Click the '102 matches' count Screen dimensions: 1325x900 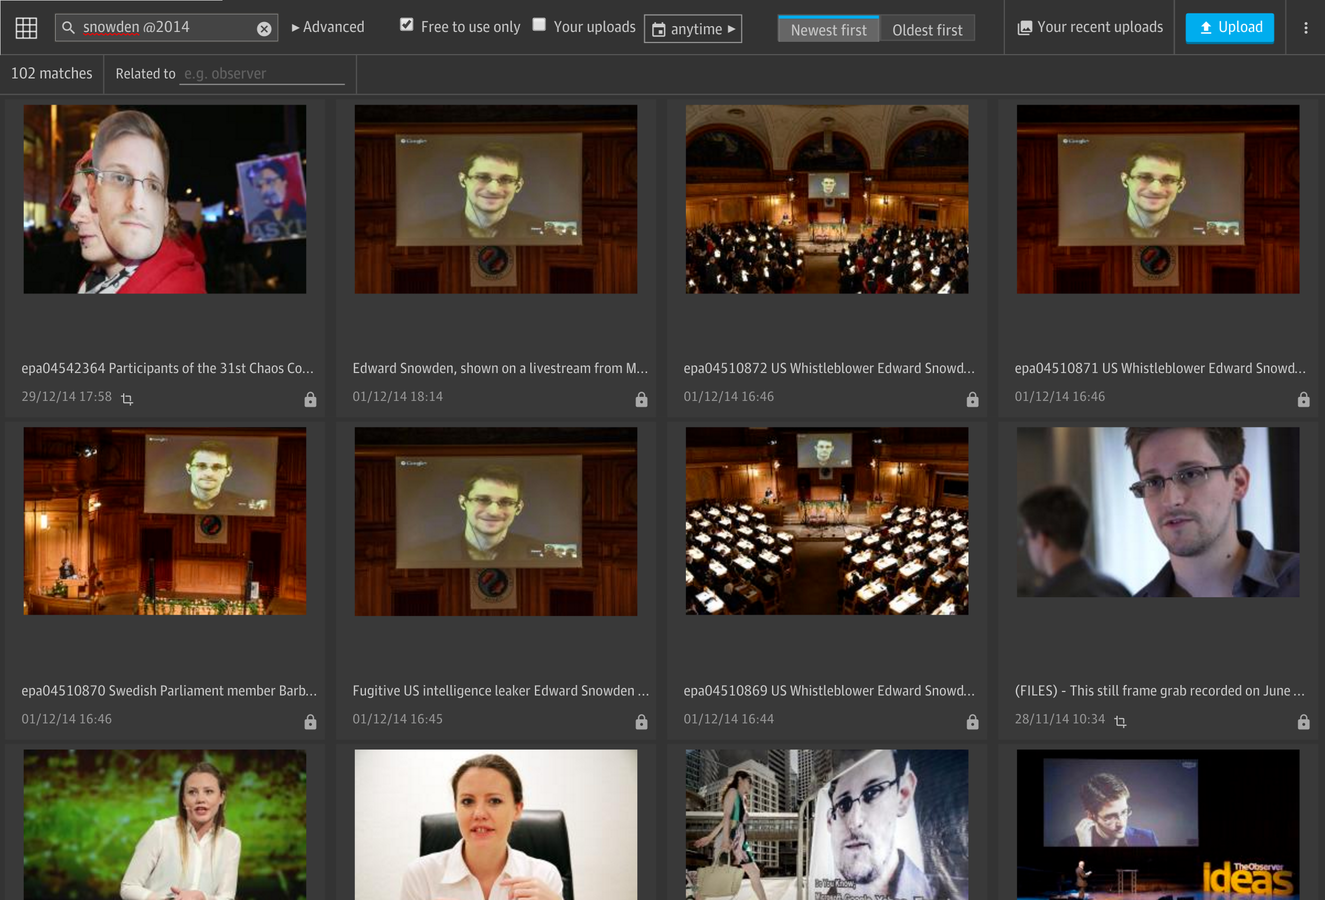(x=52, y=73)
